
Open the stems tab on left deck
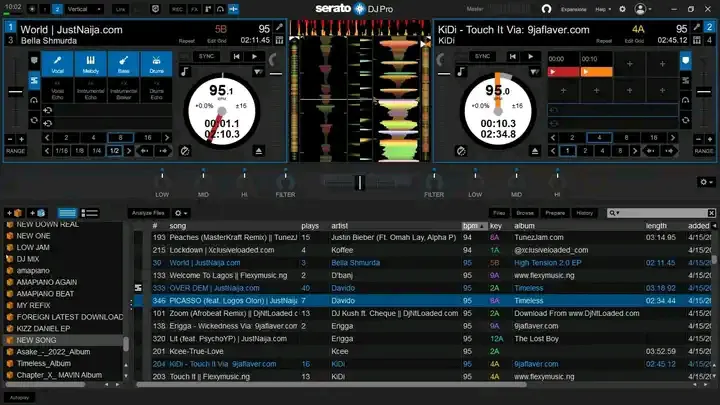coord(34,81)
